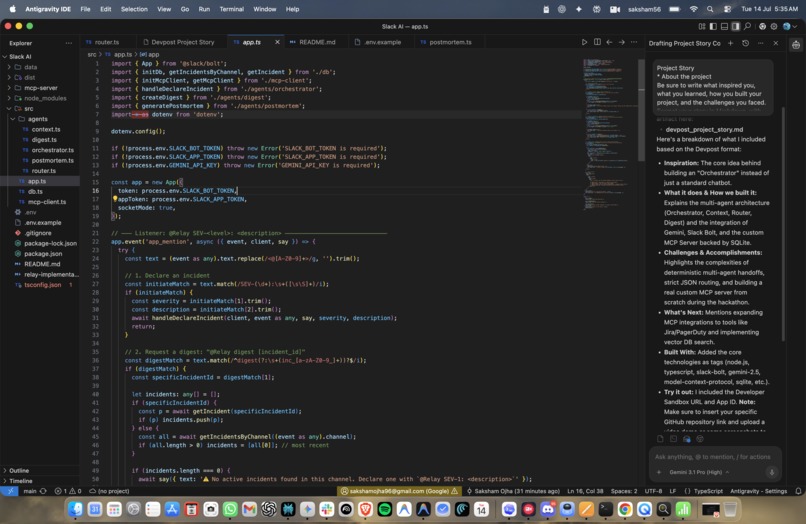The width and height of the screenshot is (806, 524).
Task: Open errors and warnings count in status bar
Action: pos(67,491)
